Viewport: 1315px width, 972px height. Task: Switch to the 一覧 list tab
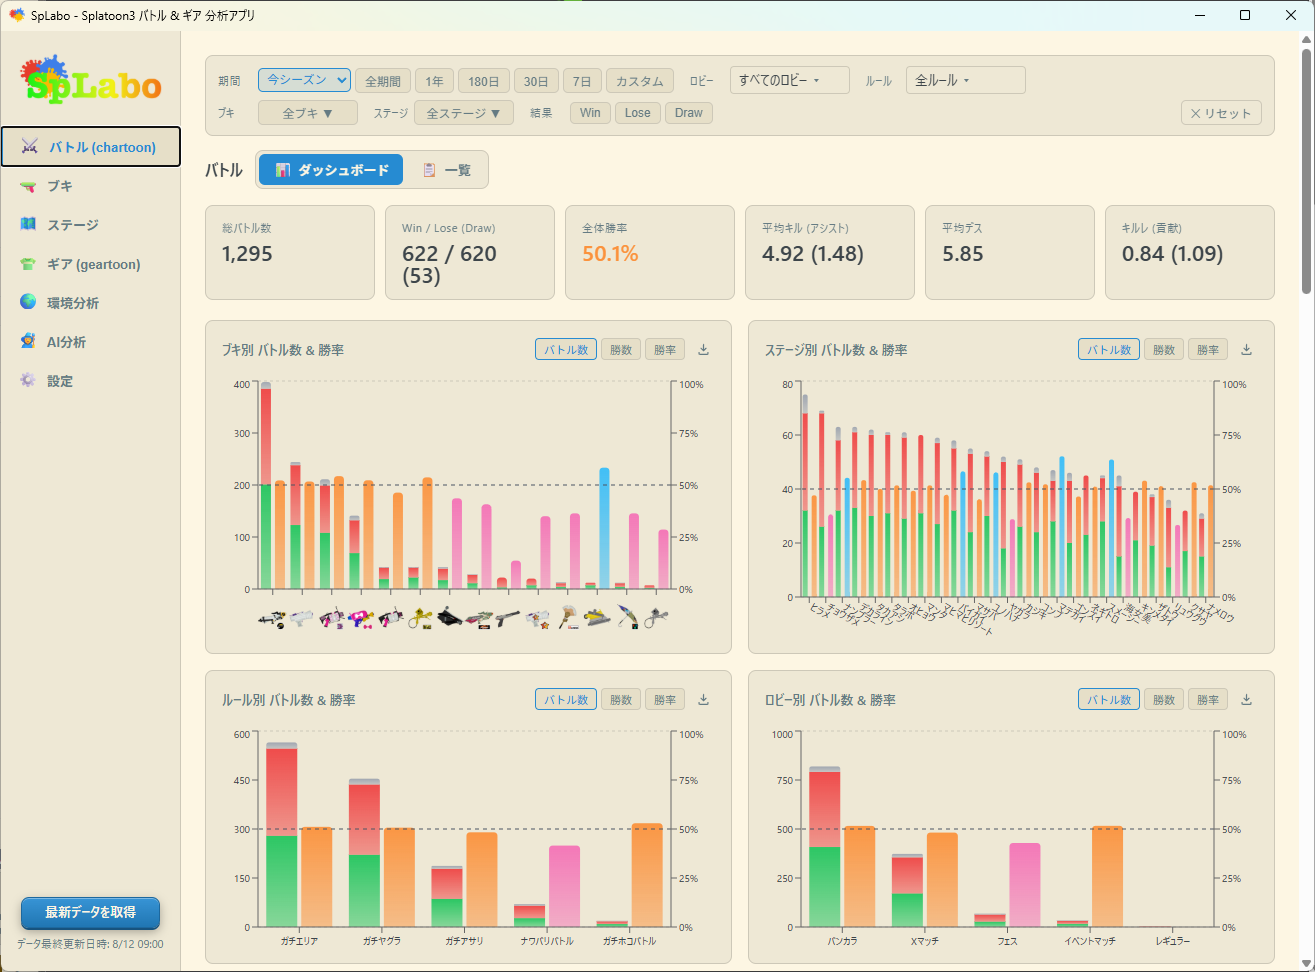click(x=446, y=170)
